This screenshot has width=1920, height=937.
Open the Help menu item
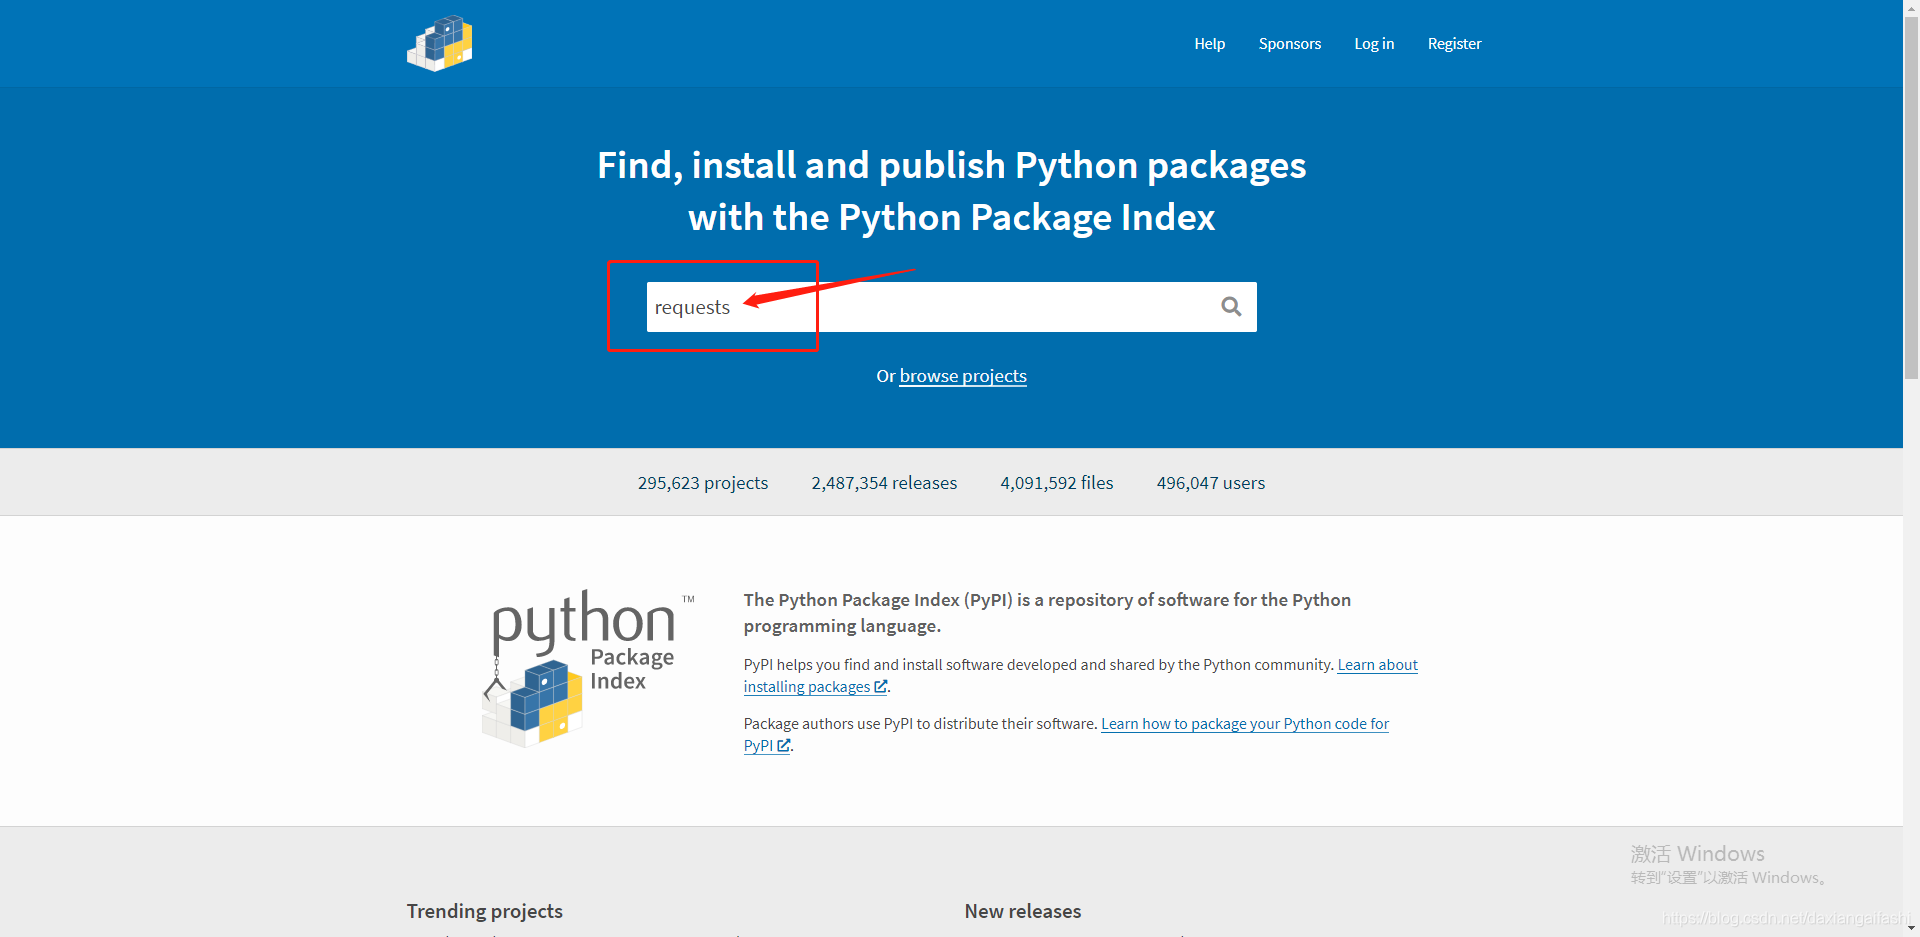[1209, 44]
